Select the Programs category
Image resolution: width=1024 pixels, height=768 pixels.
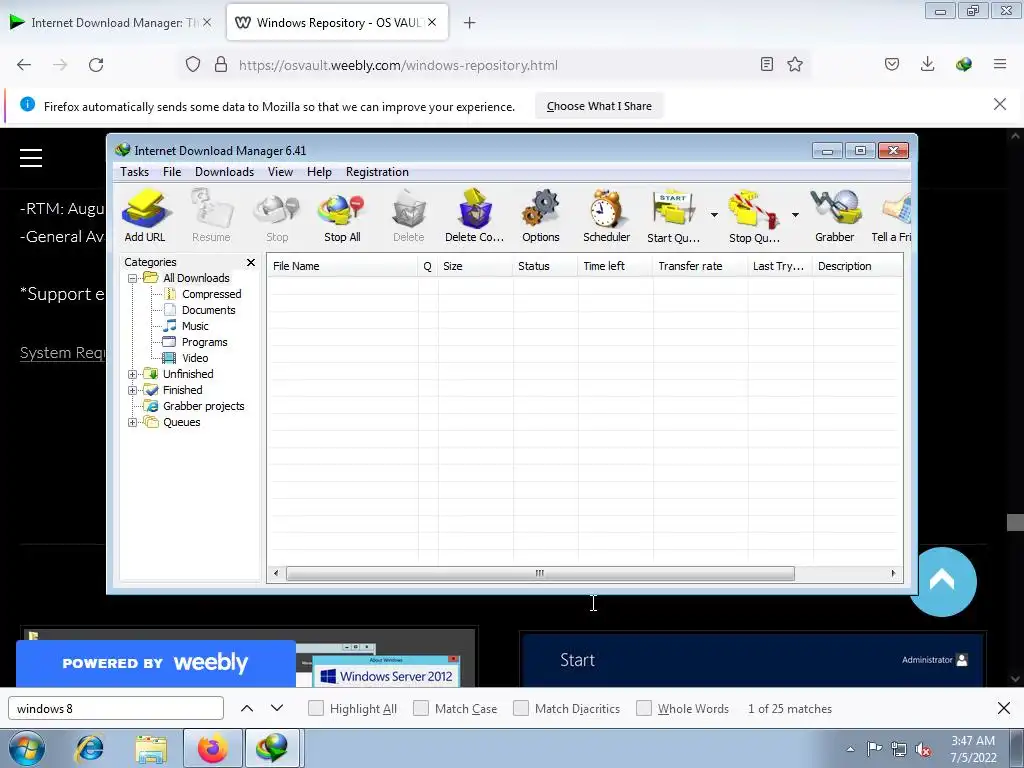click(204, 342)
